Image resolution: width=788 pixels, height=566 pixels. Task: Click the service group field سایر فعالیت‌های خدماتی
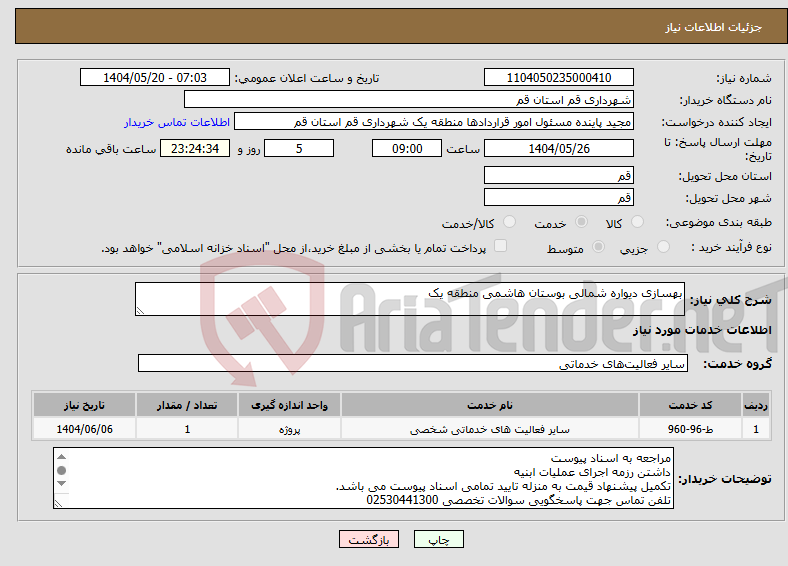(413, 363)
